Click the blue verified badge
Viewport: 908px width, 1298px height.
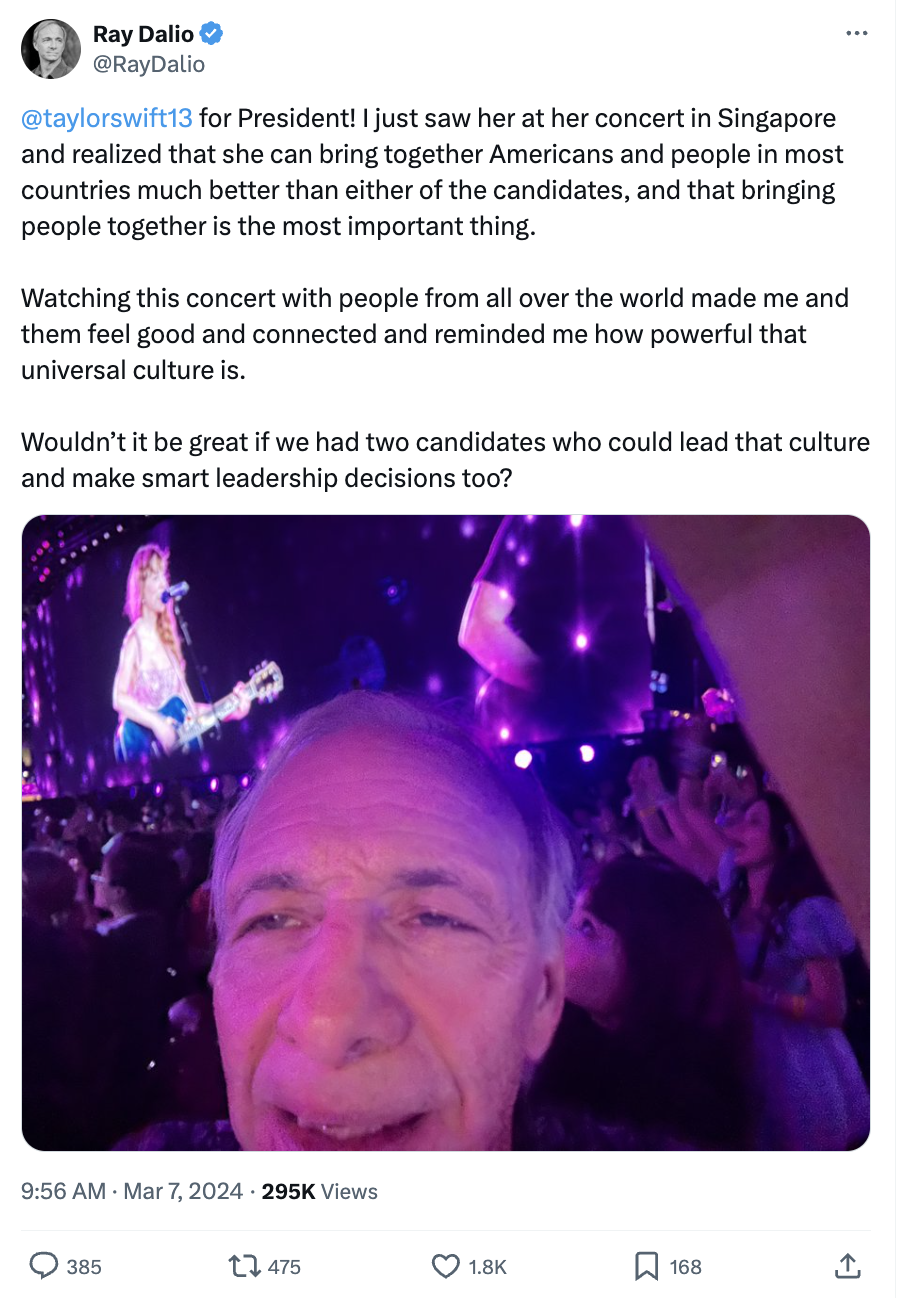coord(211,34)
